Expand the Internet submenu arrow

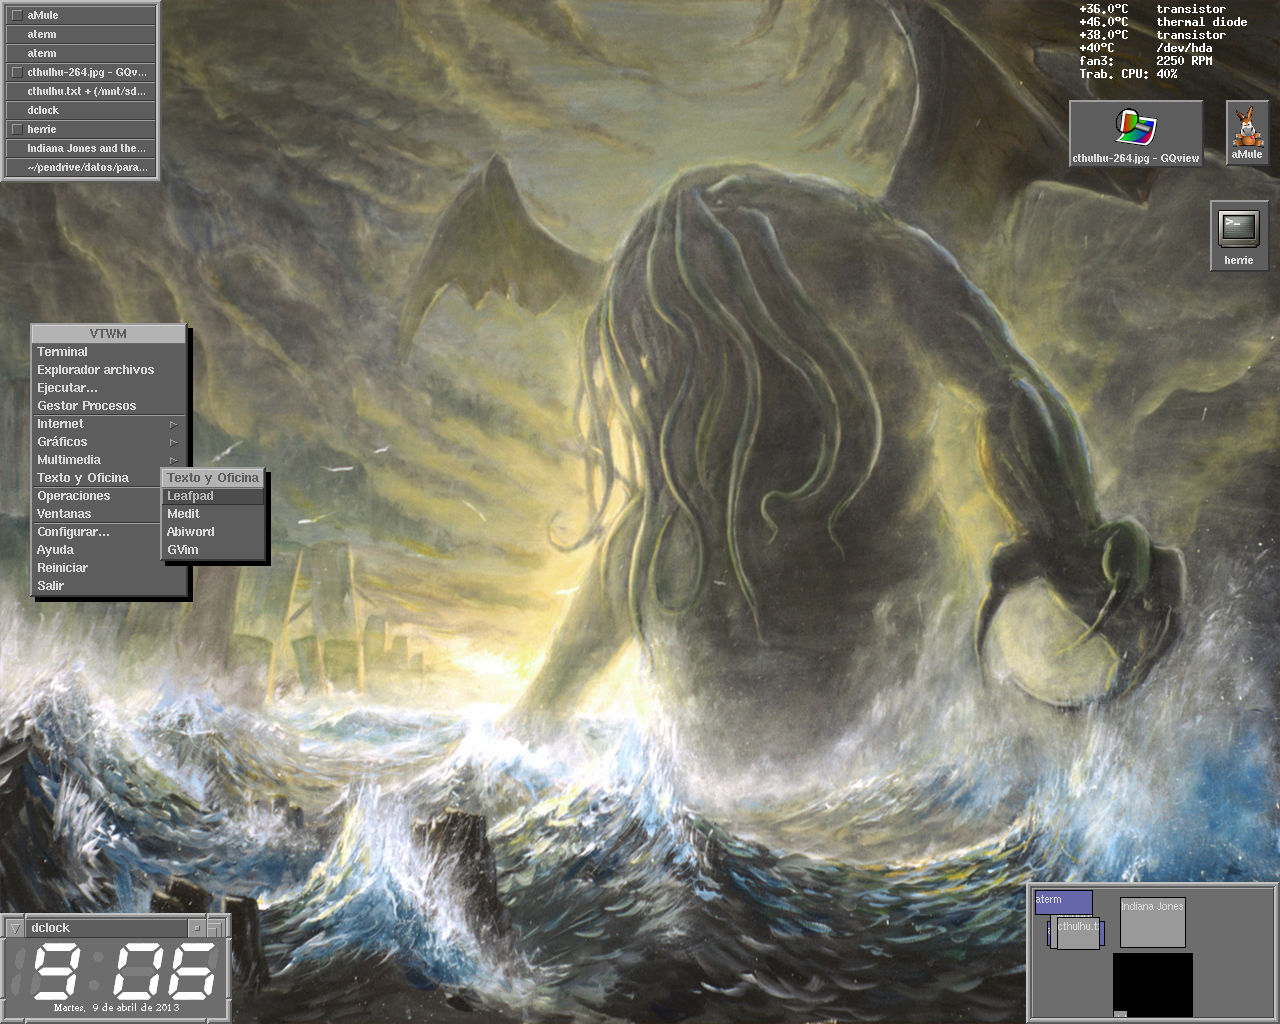173,424
